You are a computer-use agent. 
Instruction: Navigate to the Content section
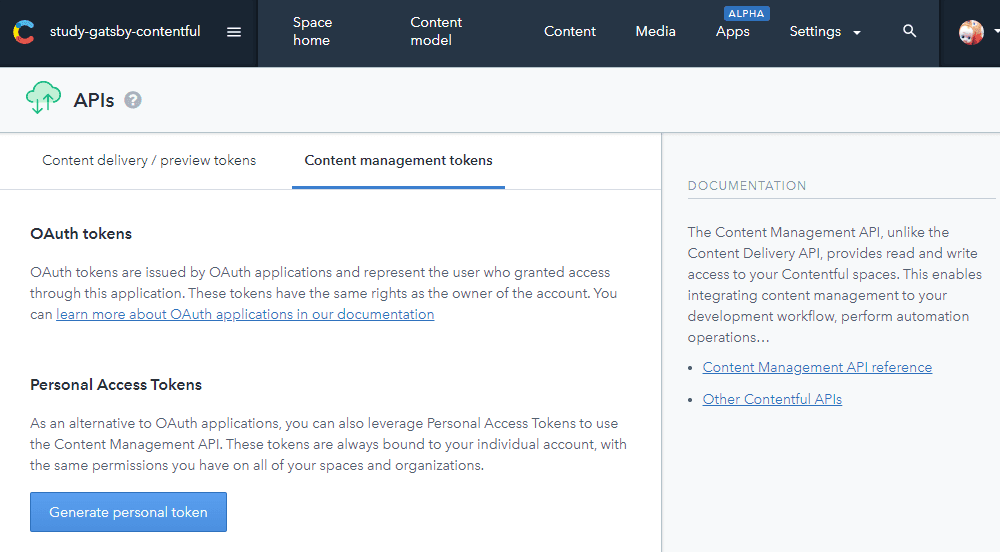(x=570, y=32)
